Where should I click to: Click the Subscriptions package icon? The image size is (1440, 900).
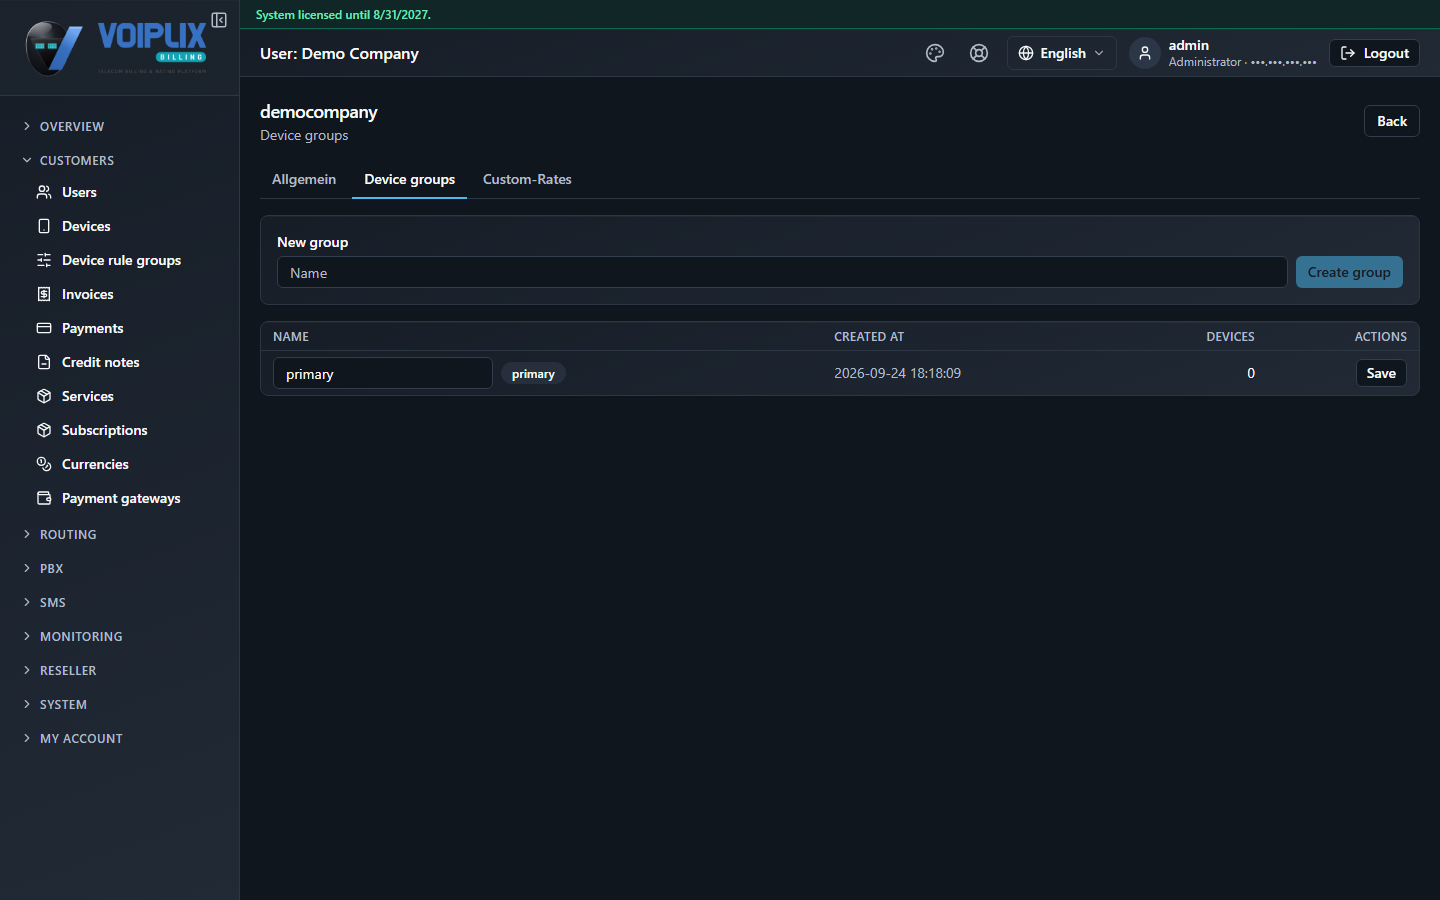[44, 430]
